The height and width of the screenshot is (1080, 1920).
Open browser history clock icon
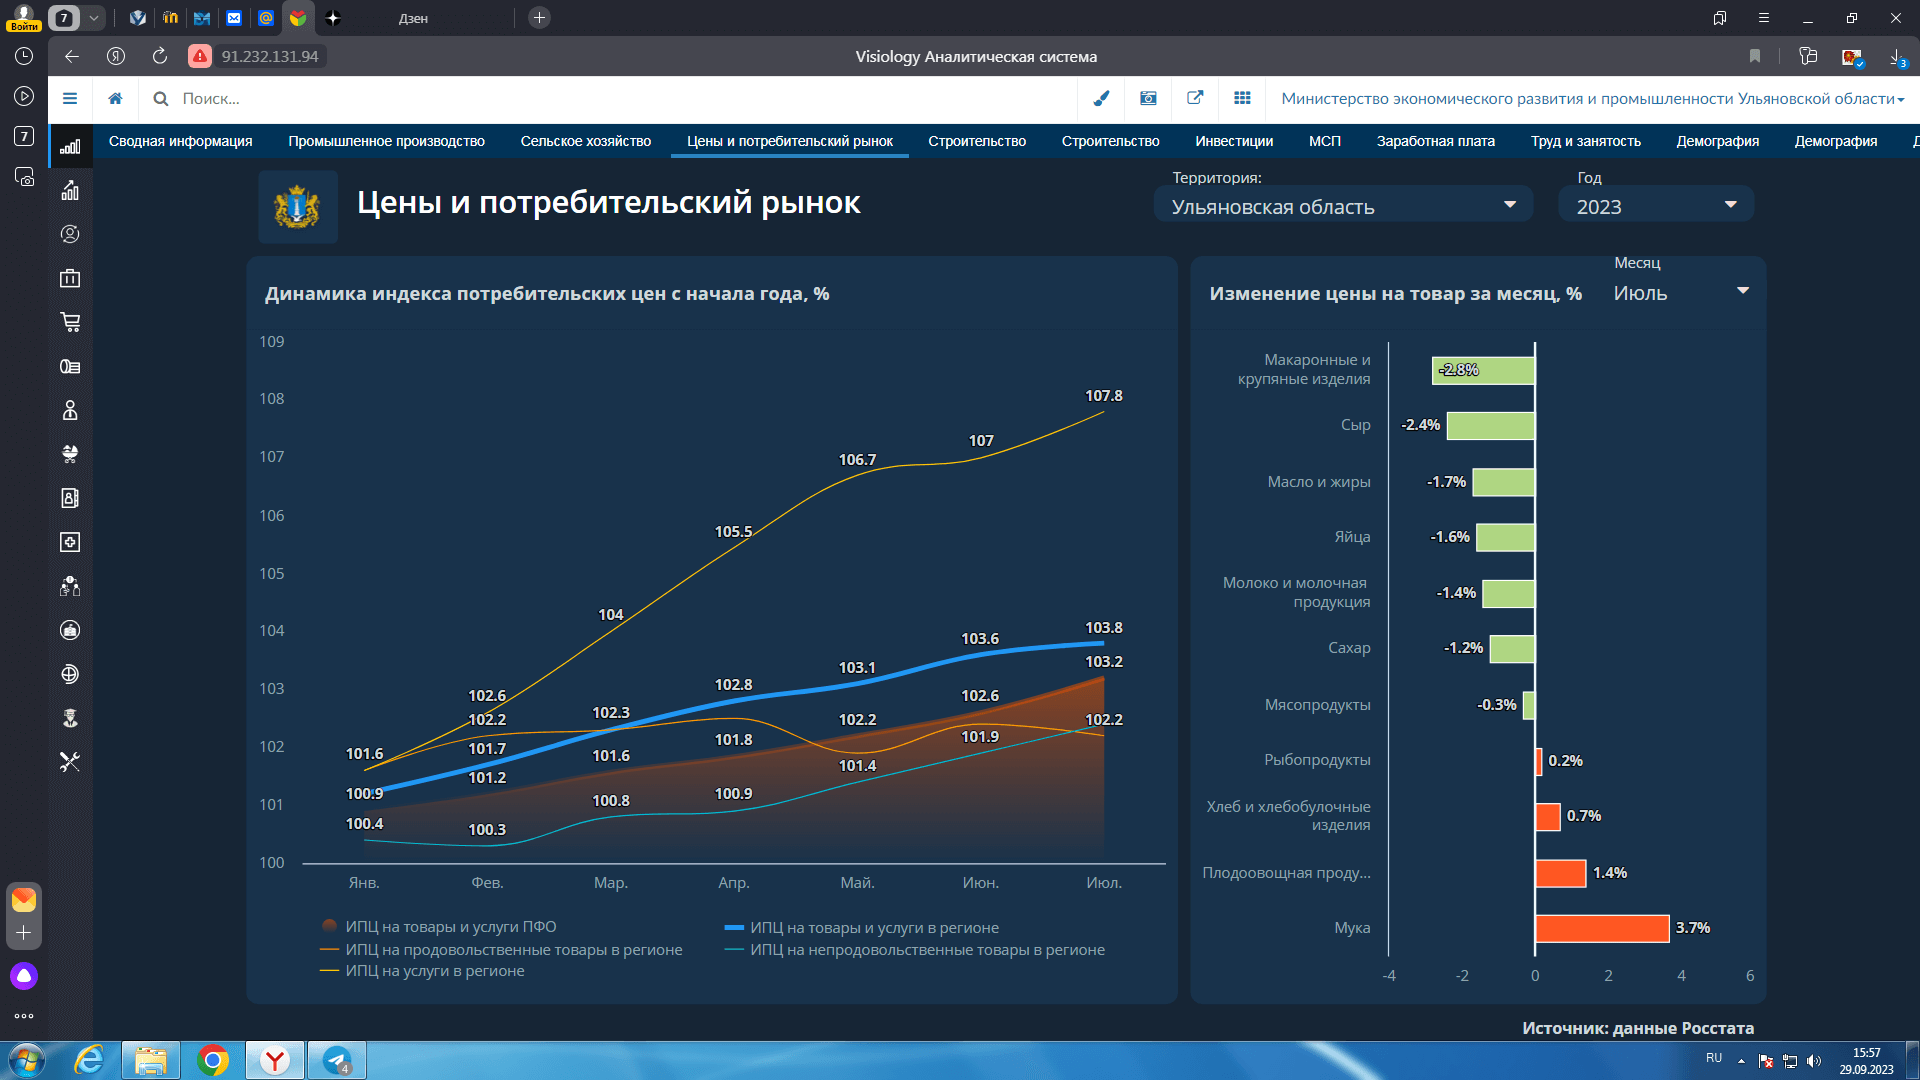[x=24, y=56]
